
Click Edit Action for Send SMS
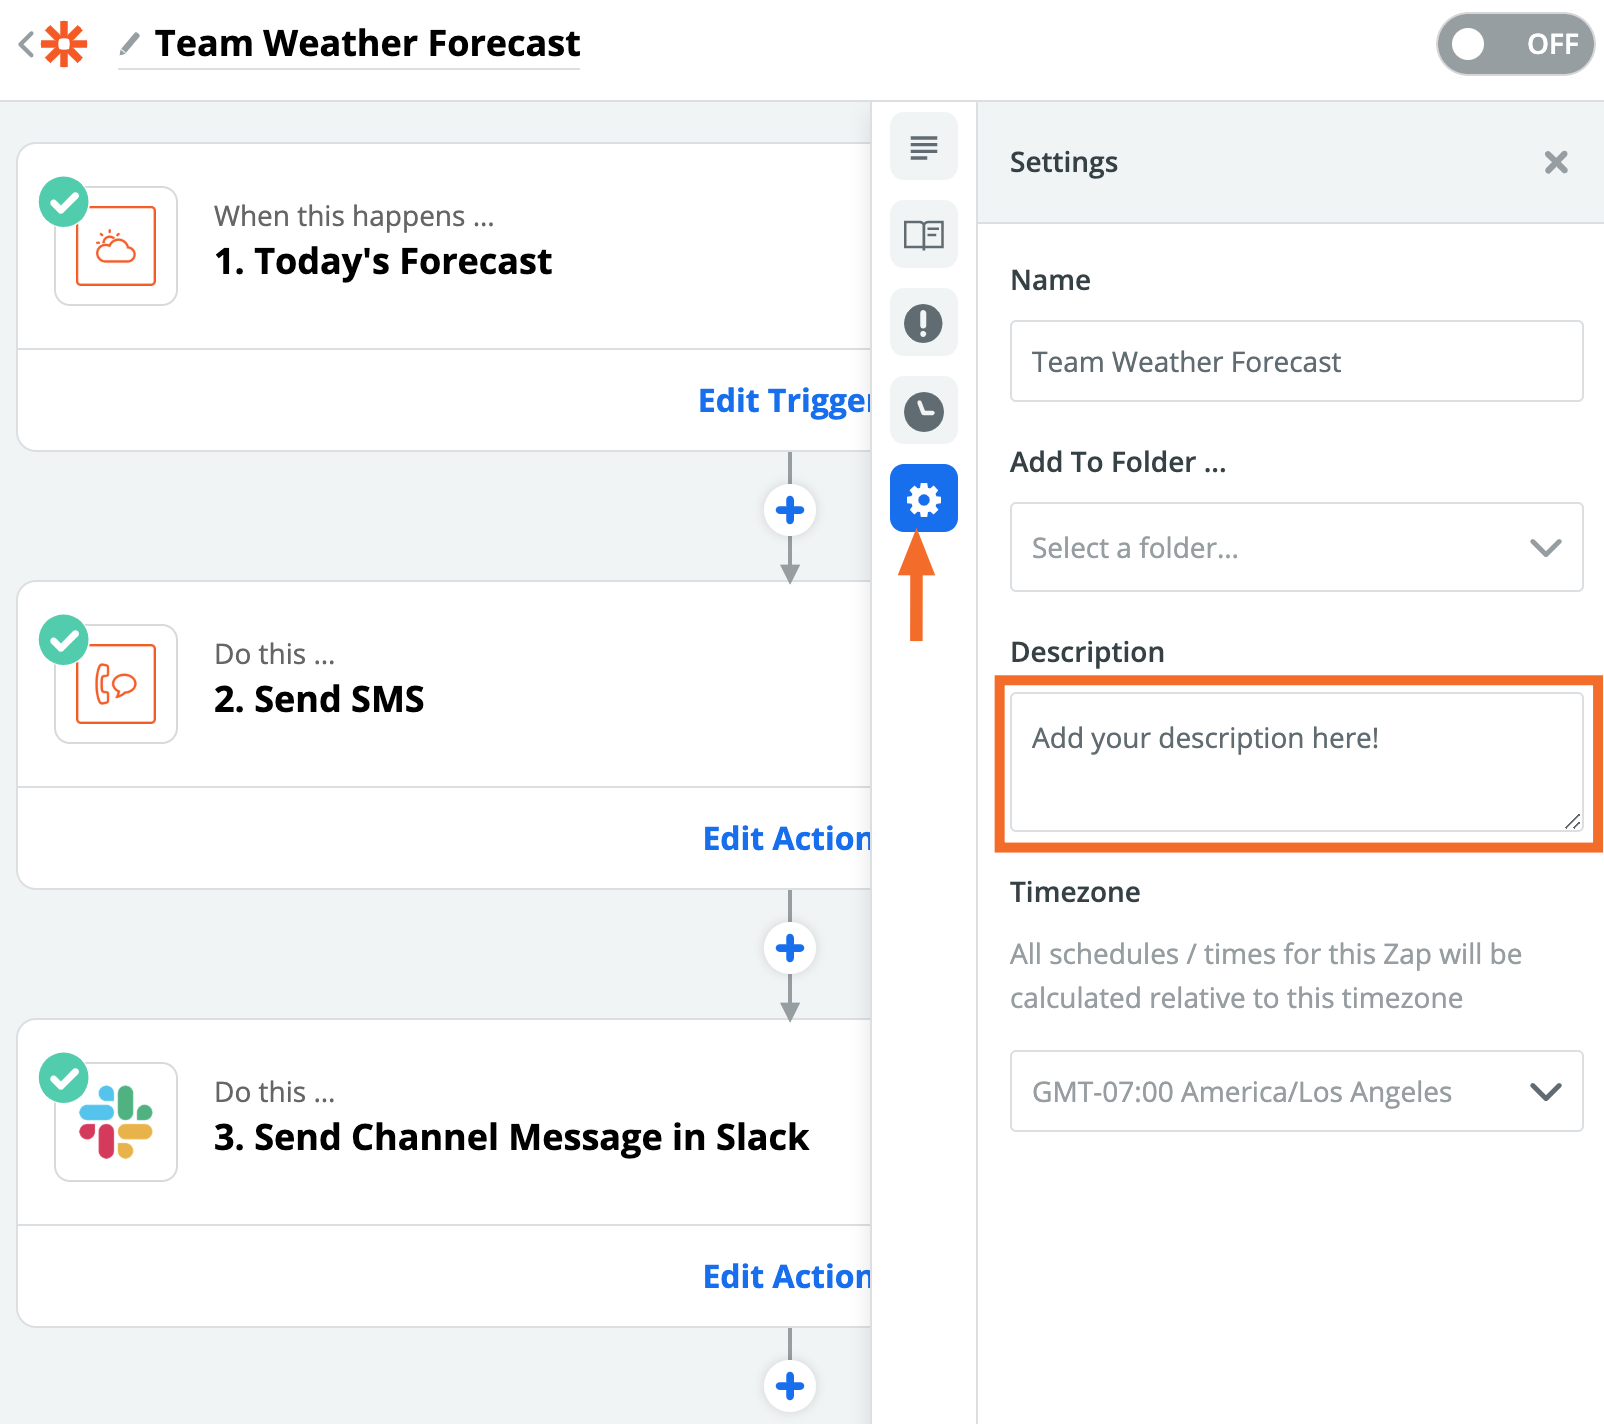786,838
